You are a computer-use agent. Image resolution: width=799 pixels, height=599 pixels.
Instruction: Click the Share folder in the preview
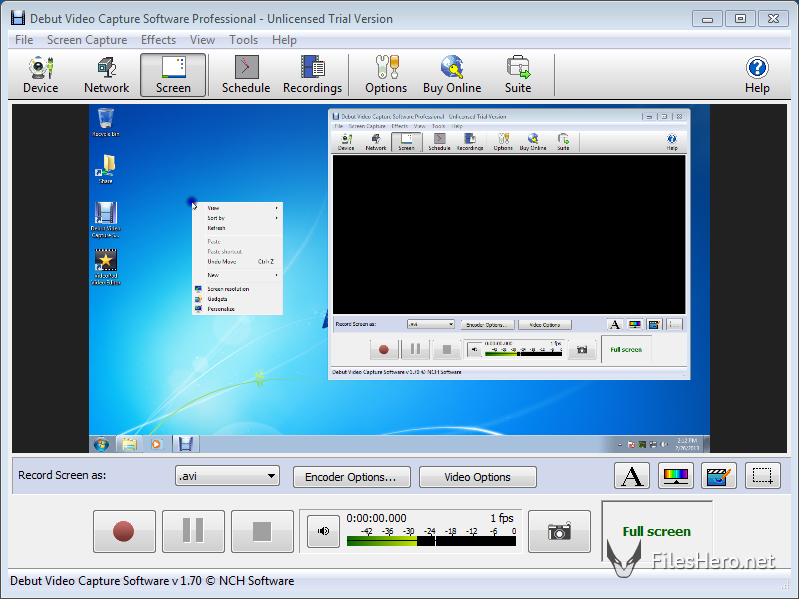coord(105,169)
